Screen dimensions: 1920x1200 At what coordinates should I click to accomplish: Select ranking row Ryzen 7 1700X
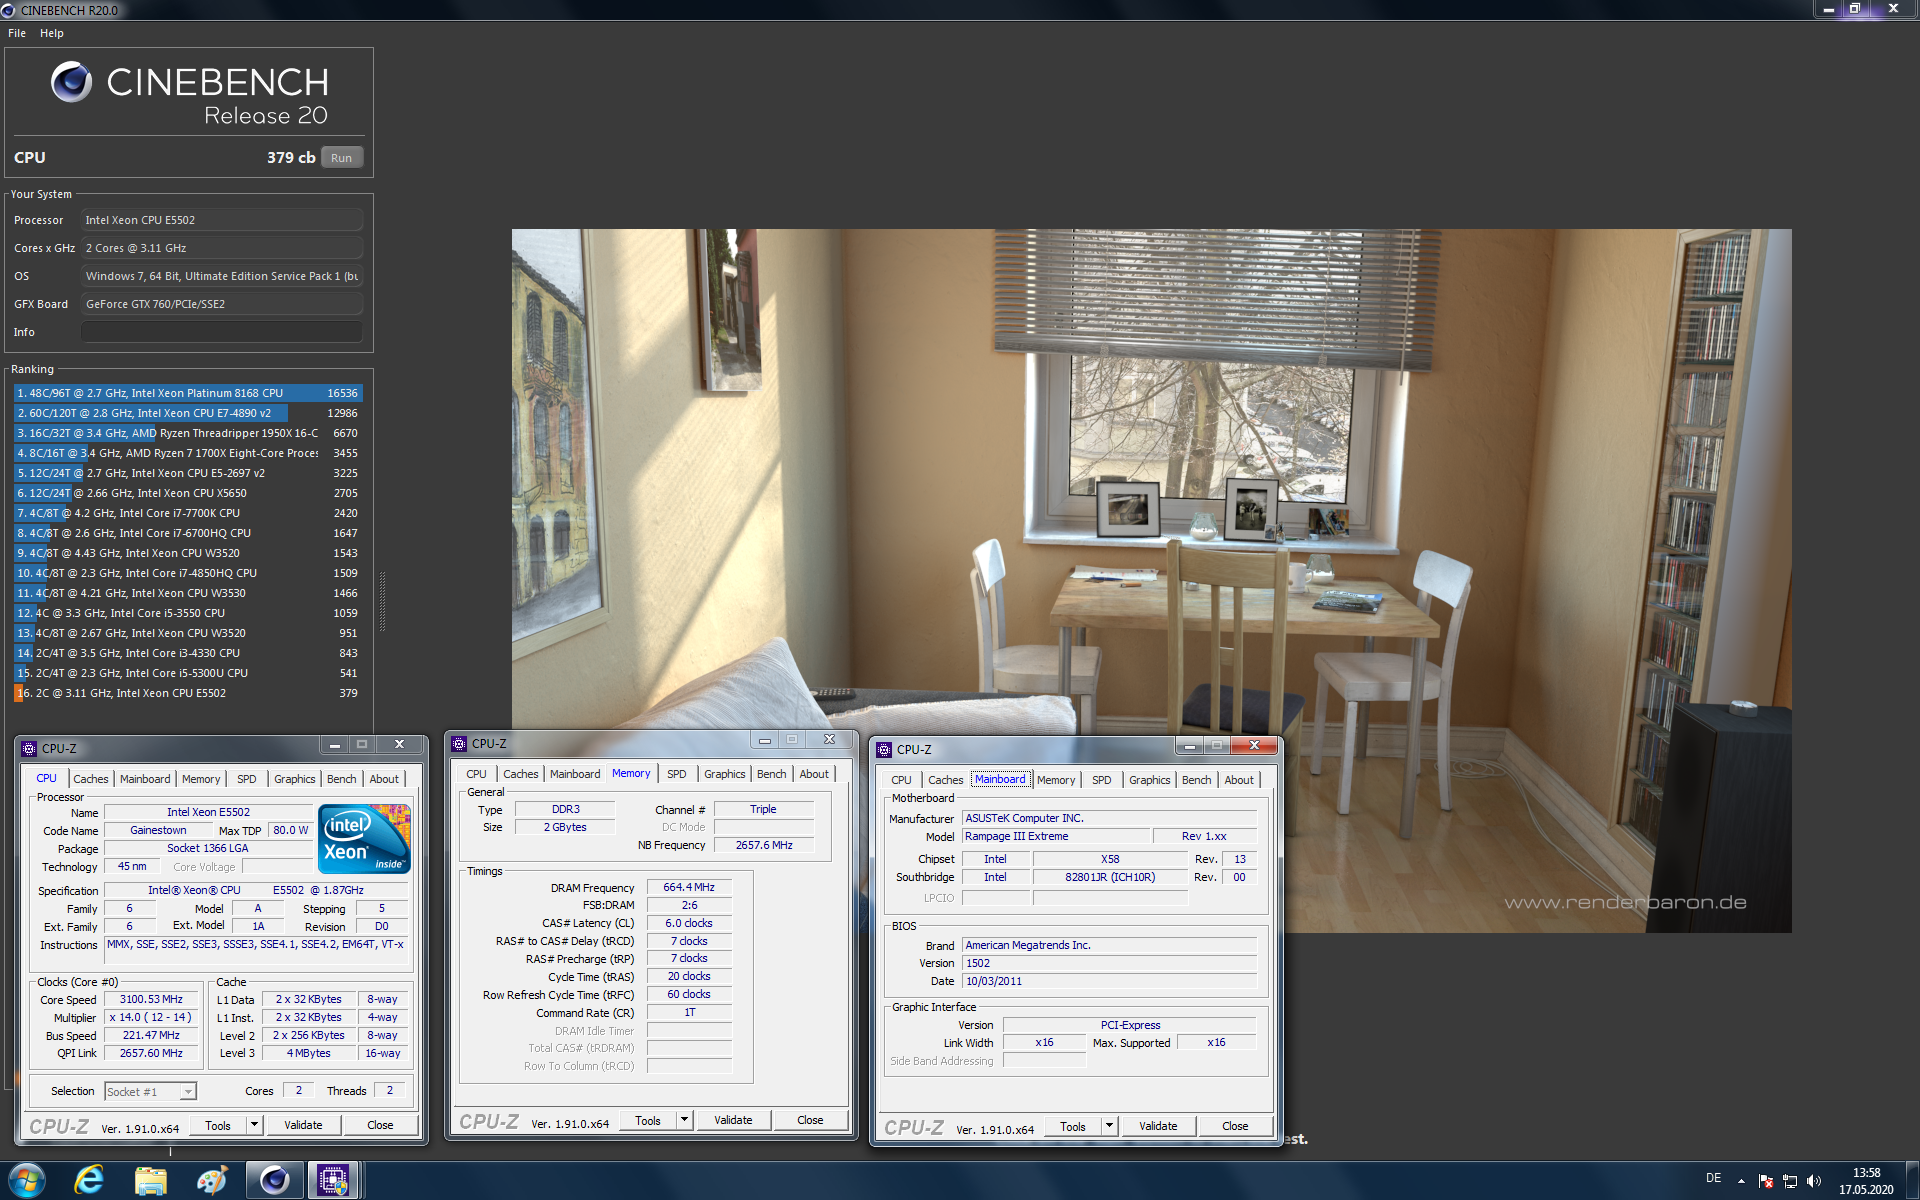[x=188, y=453]
